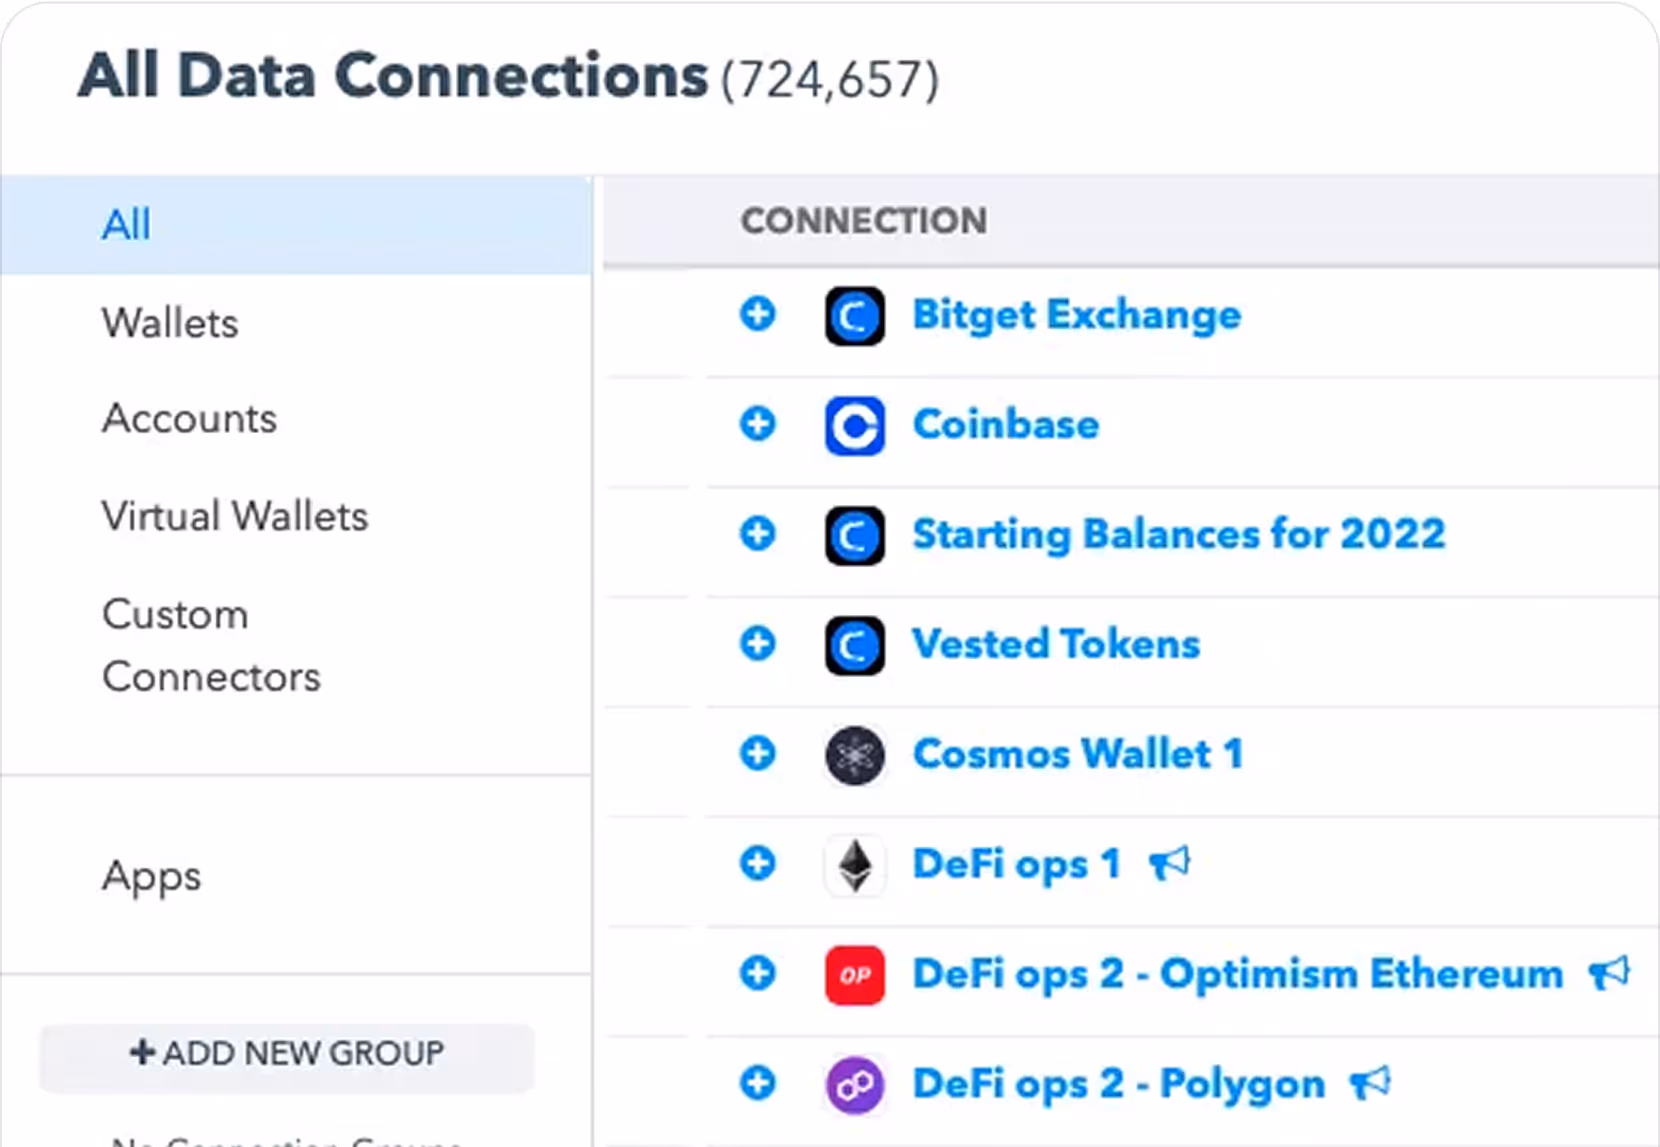
Task: Select the All filter in sidebar
Action: [296, 225]
